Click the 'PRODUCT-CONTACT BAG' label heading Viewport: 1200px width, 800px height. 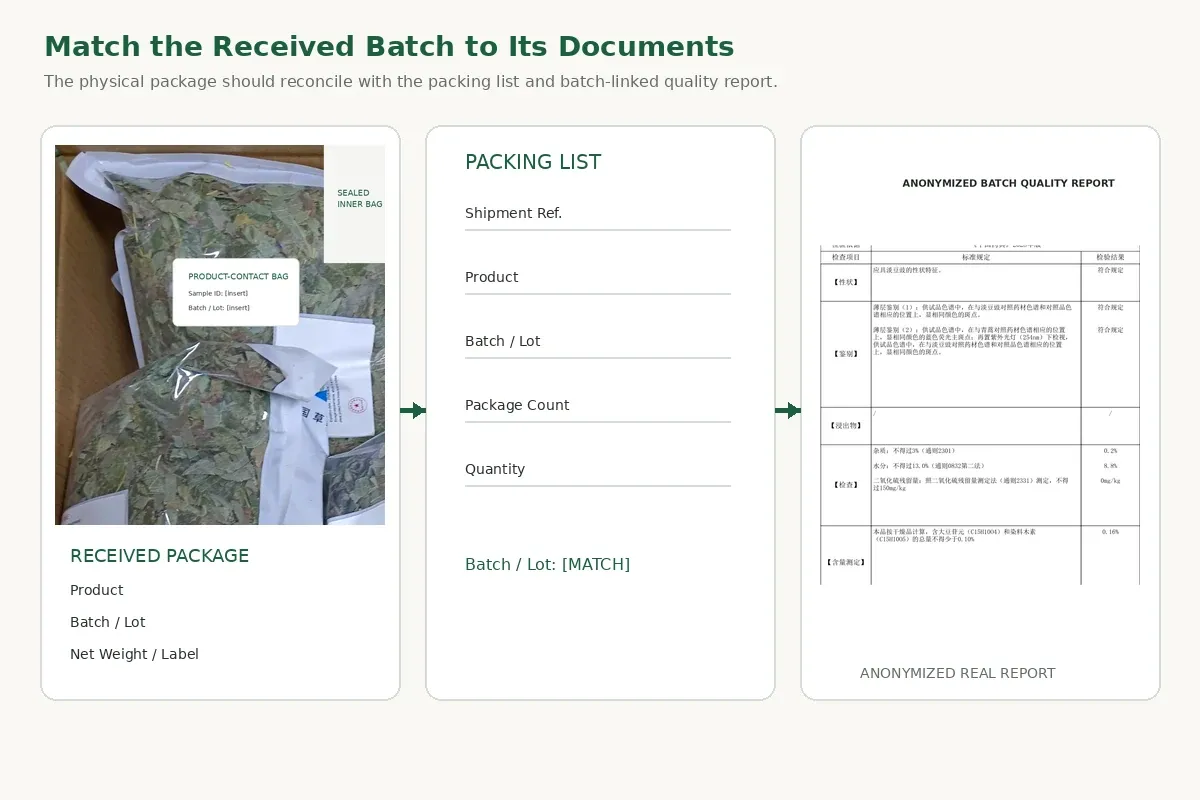238,276
